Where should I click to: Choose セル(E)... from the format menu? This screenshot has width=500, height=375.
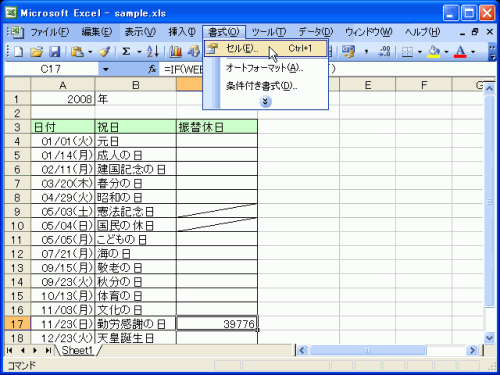265,49
